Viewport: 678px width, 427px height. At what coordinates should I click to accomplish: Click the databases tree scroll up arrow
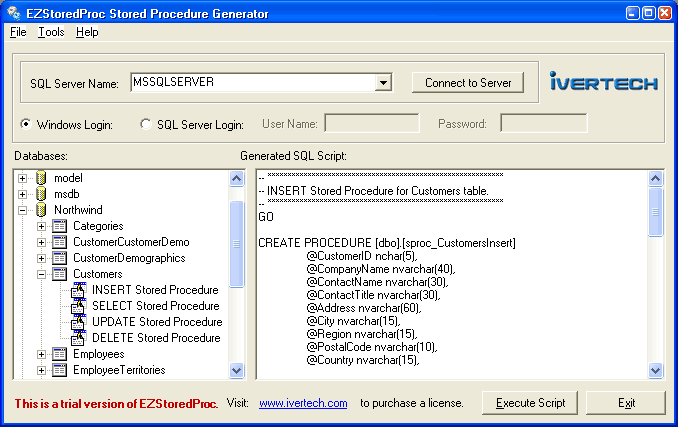tap(237, 178)
